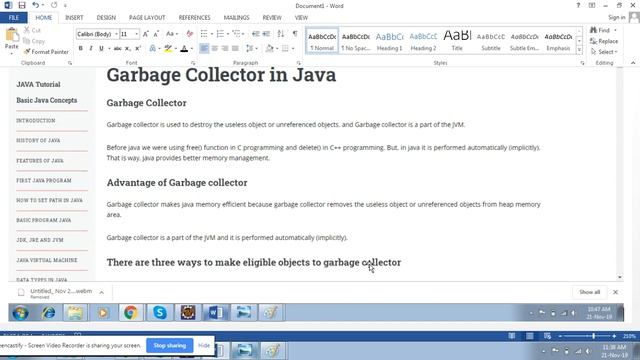The width and height of the screenshot is (640, 360).
Task: Toggle strikethrough formatting
Action: coord(118,49)
